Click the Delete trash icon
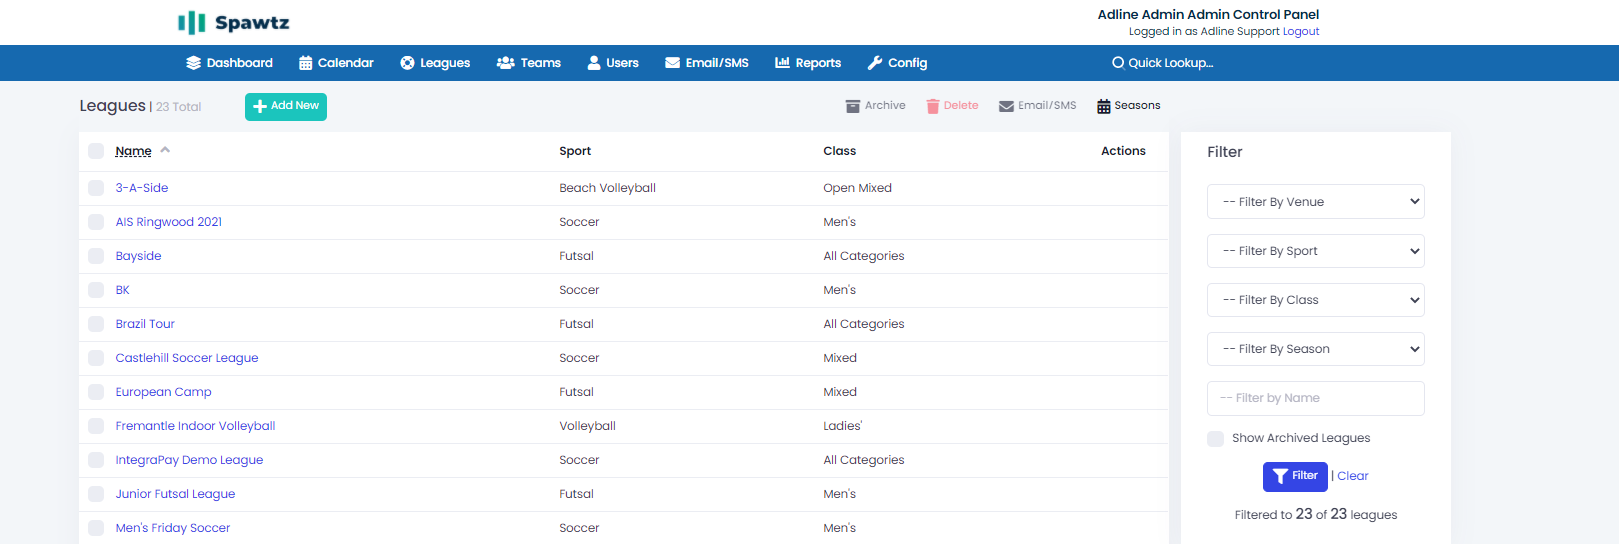The width and height of the screenshot is (1619, 544). click(x=933, y=106)
